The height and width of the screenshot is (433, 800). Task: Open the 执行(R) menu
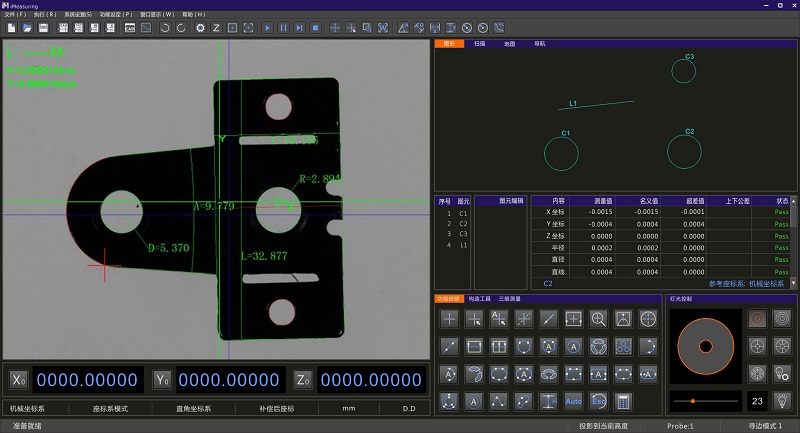coord(45,14)
